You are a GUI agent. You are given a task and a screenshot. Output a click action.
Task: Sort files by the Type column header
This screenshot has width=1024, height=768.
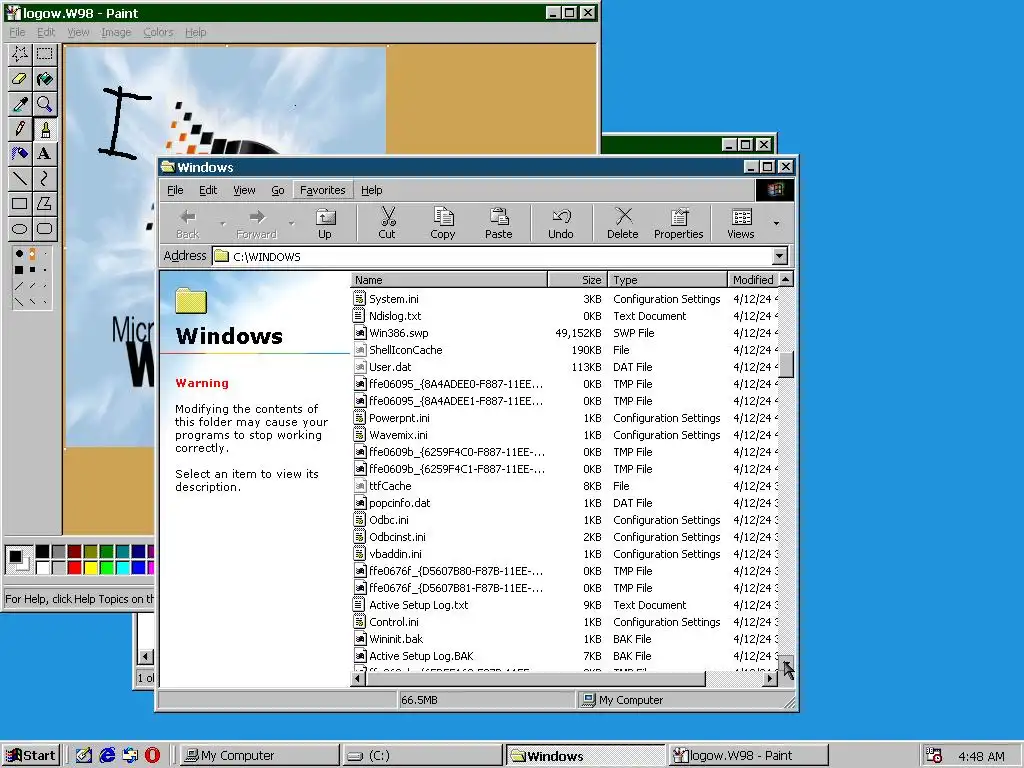667,280
